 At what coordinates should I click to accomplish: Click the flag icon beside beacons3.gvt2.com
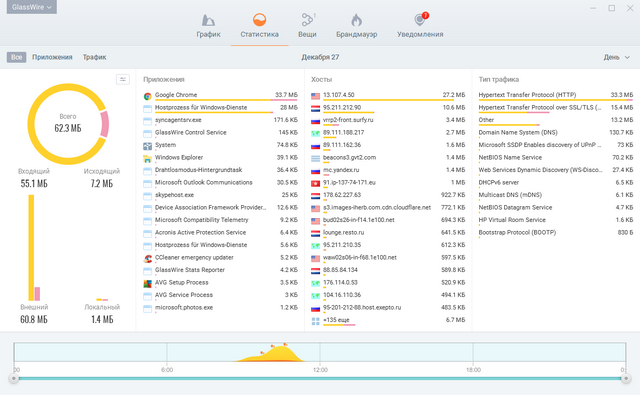coord(316,159)
